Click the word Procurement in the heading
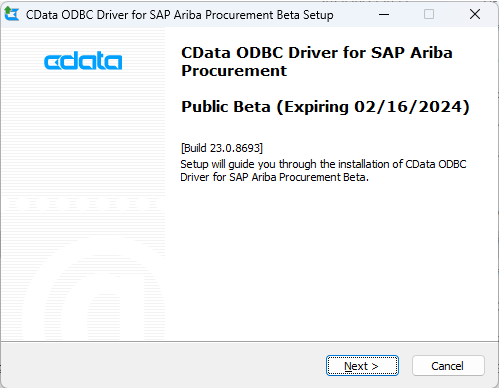 click(234, 71)
